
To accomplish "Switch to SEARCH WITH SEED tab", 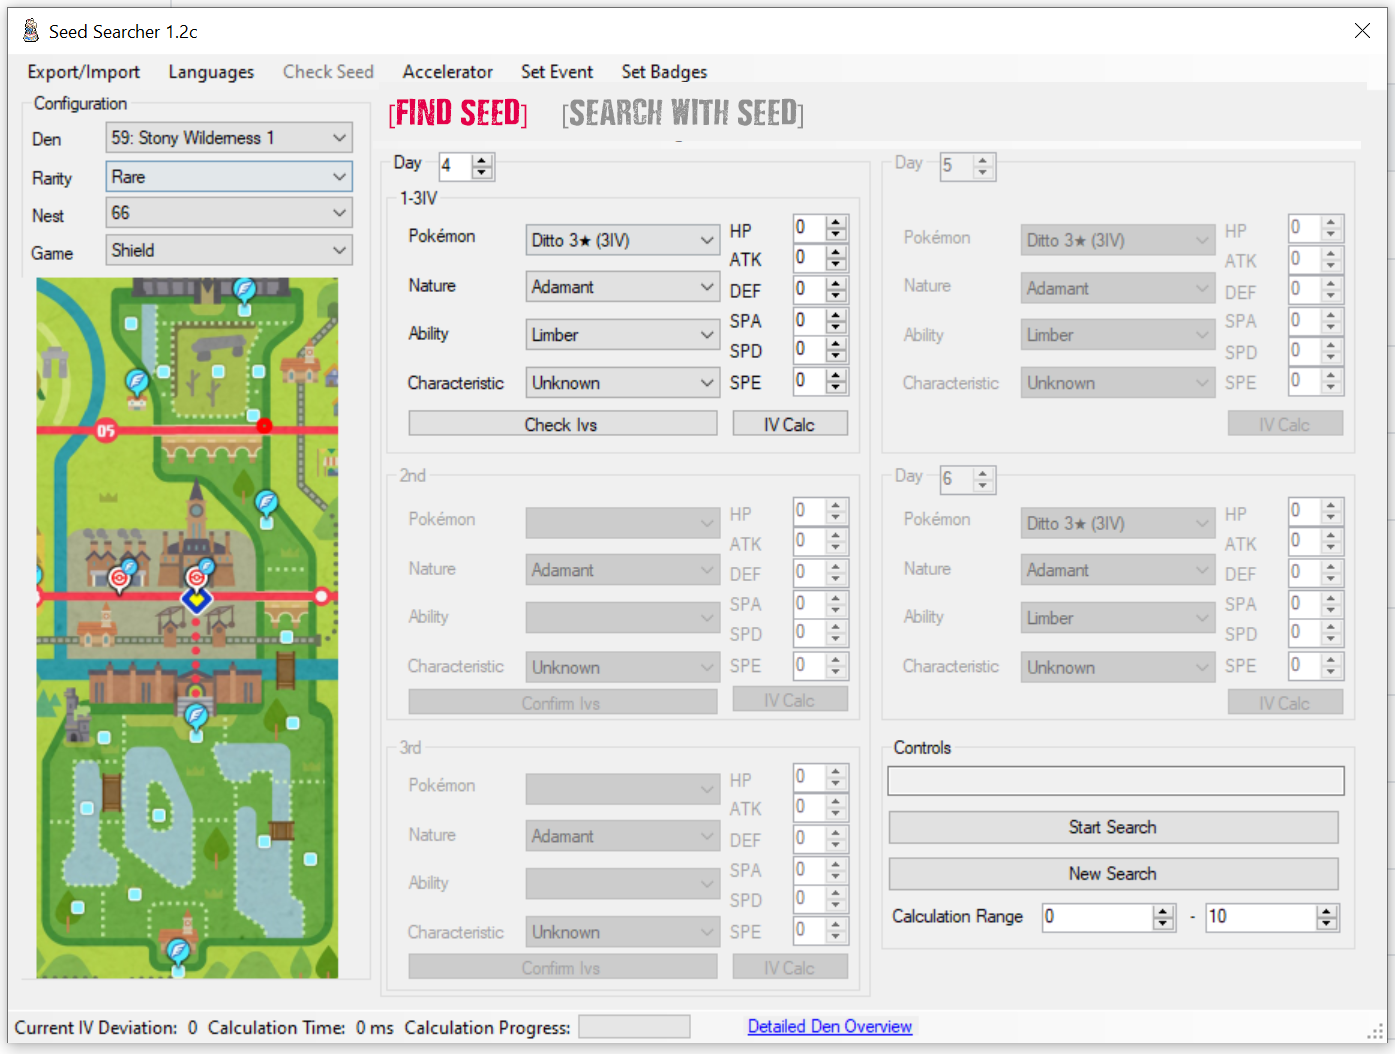I will pos(683,113).
